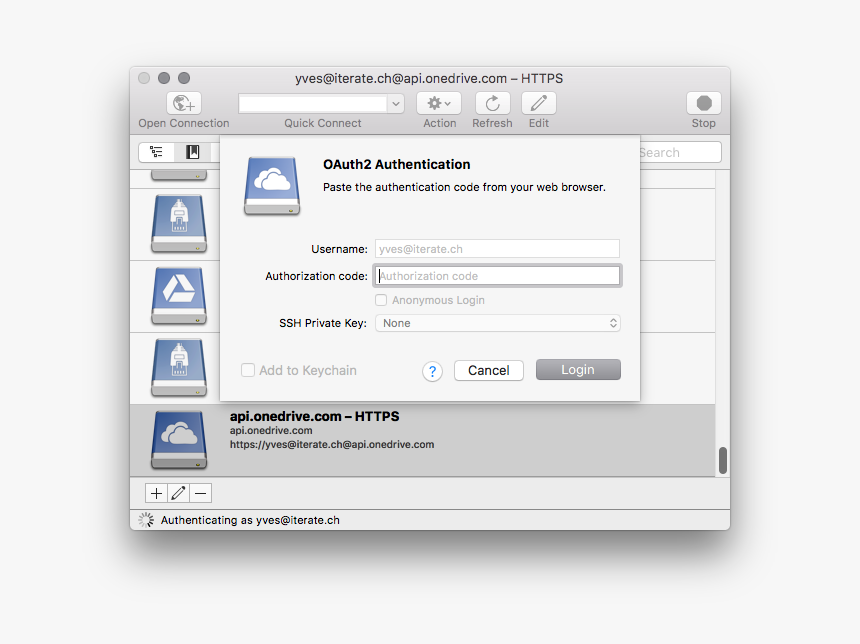Viewport: 860px width, 644px height.
Task: Select the Google Drive bookmark icon
Action: pyautogui.click(x=178, y=295)
